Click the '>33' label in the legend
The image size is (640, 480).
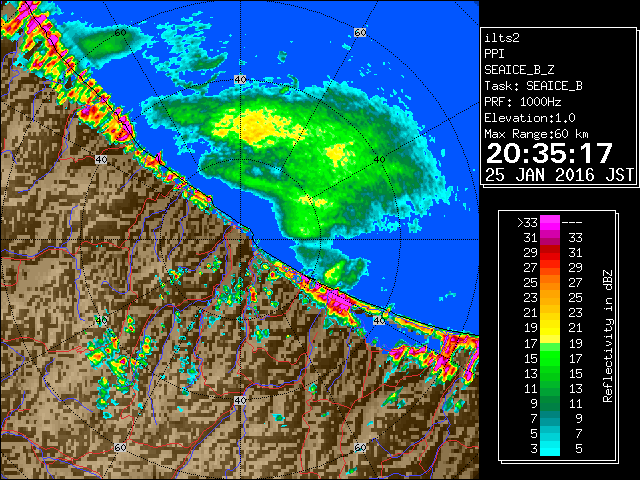(x=527, y=223)
